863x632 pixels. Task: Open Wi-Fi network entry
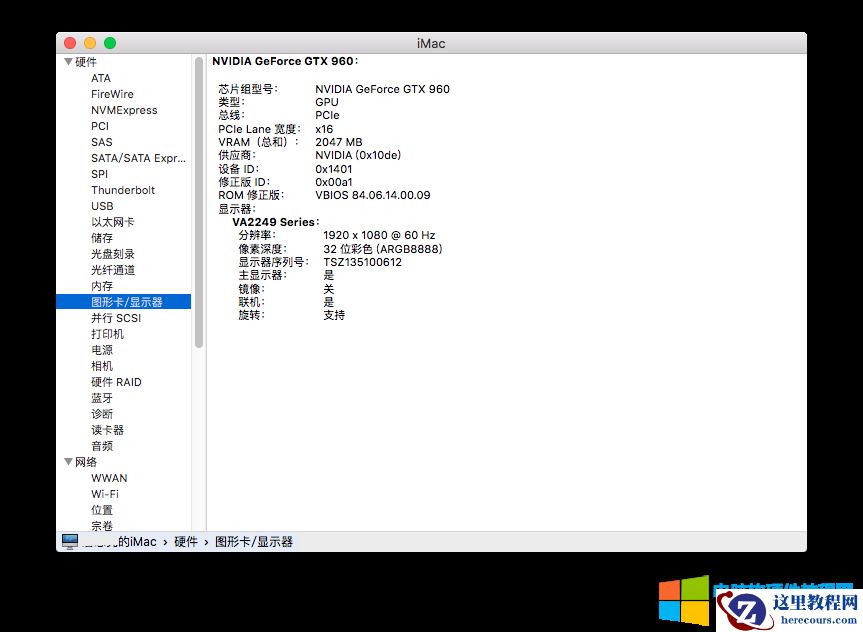105,494
